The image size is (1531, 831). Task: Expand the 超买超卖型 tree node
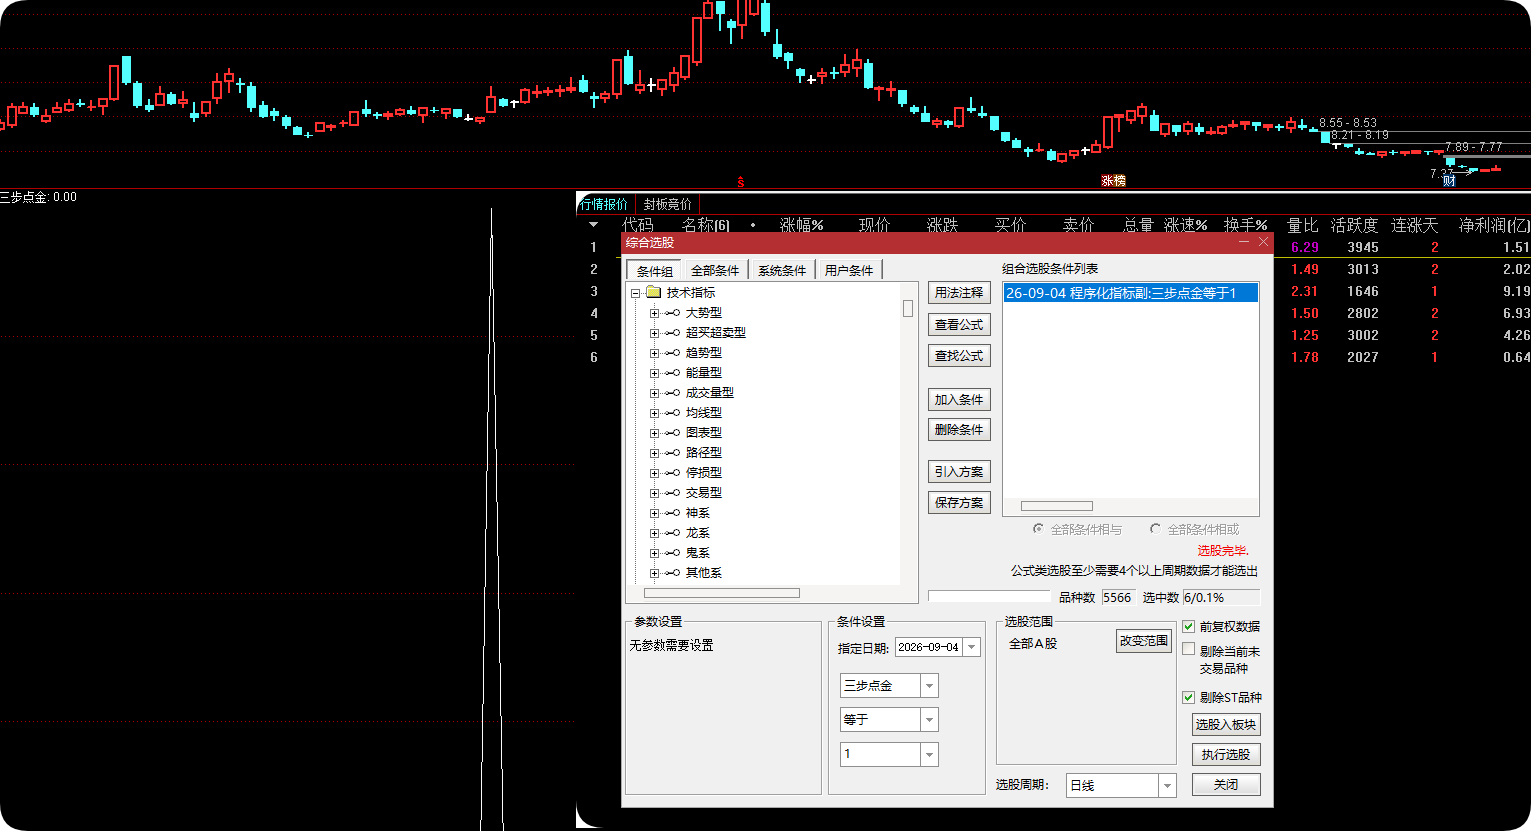click(654, 333)
